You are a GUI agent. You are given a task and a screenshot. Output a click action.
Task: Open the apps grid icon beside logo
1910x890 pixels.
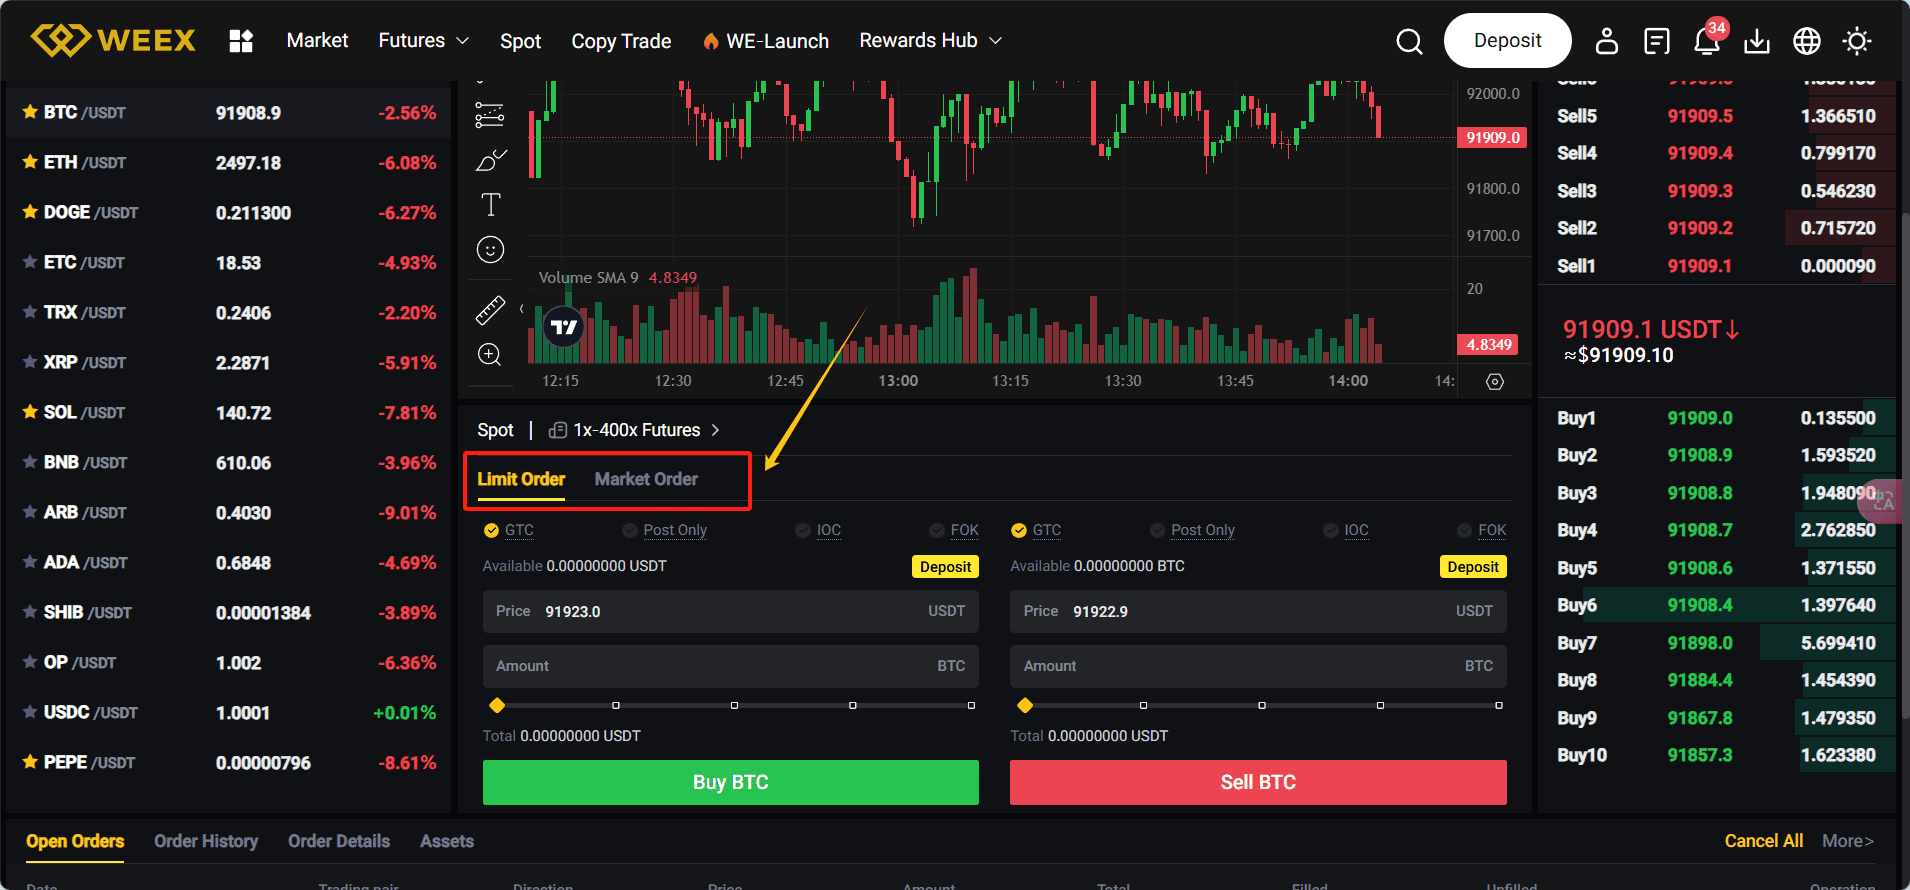pos(241,41)
